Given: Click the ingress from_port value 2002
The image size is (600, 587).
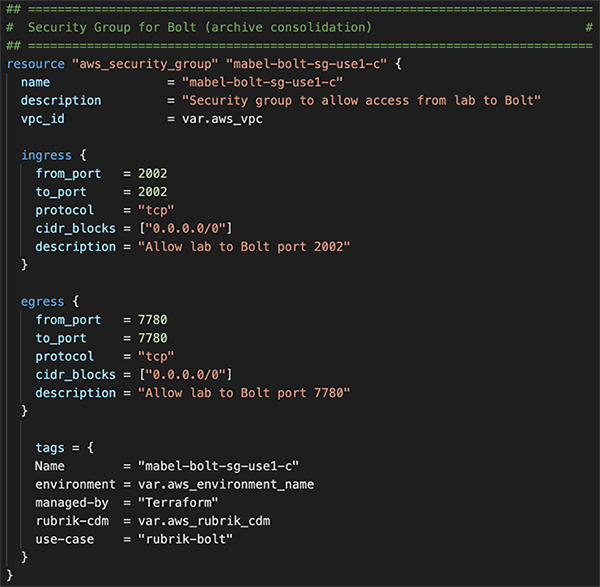Looking at the screenshot, I should 153,173.
